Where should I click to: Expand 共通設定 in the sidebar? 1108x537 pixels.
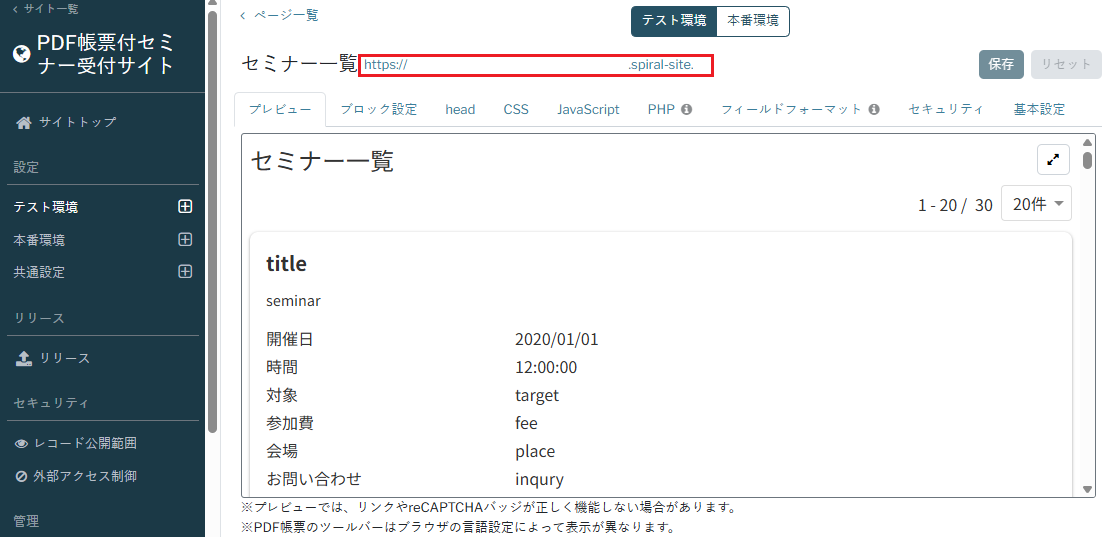(x=185, y=272)
